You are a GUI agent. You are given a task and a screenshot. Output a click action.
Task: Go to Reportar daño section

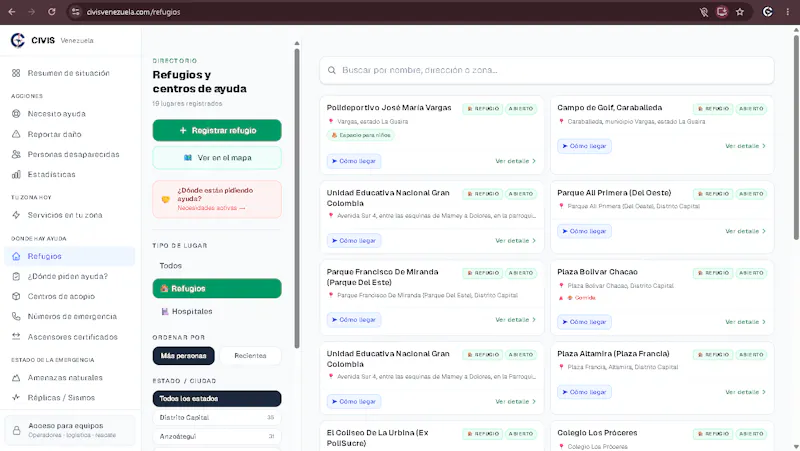point(68,134)
